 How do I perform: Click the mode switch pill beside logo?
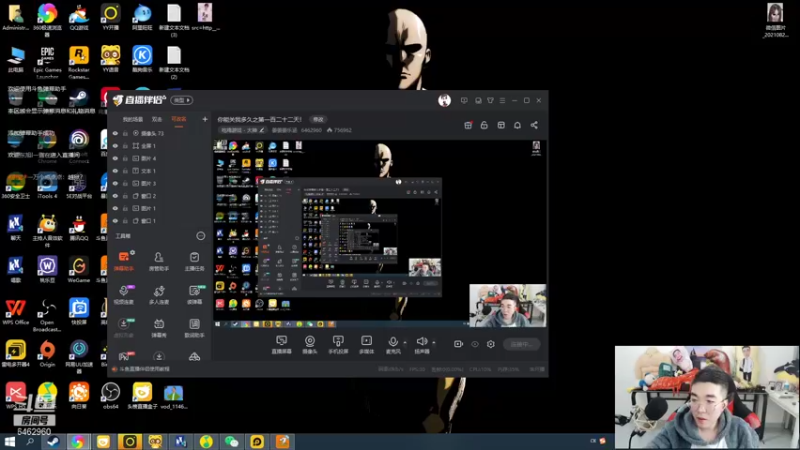(182, 100)
